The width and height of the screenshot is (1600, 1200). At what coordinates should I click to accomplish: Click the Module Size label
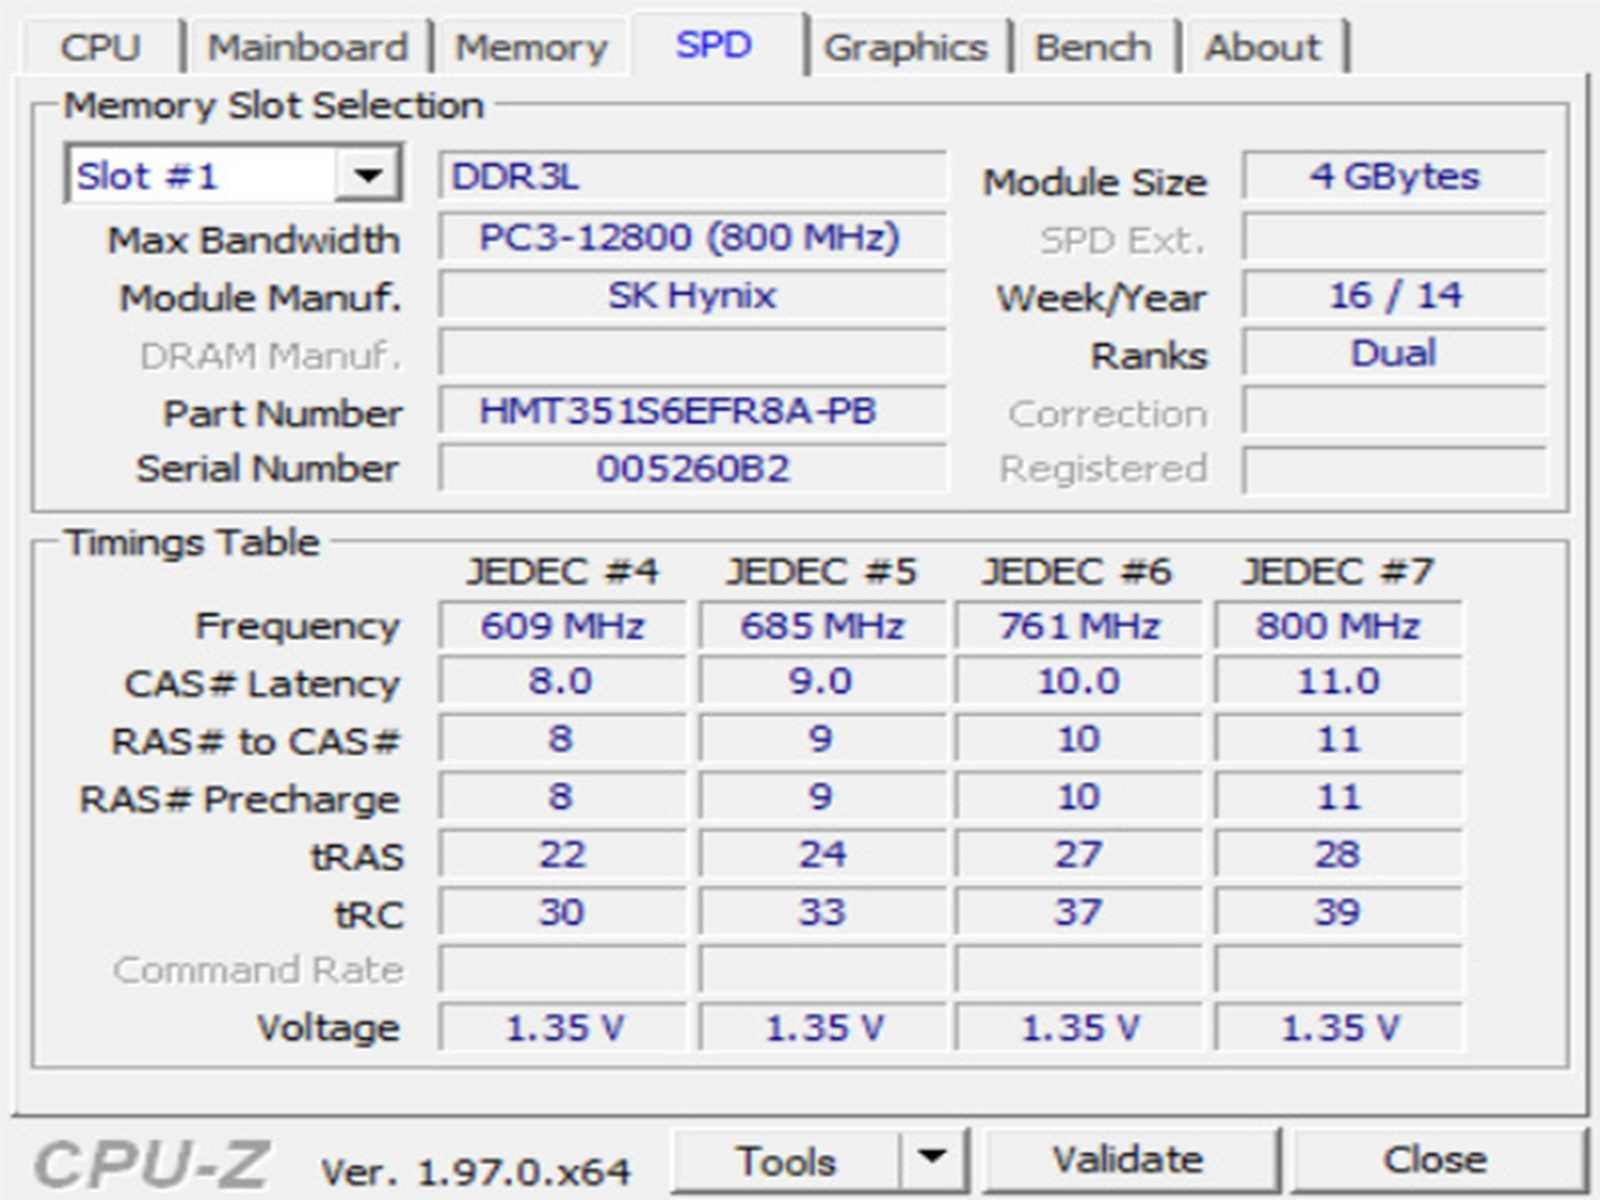(x=1095, y=182)
